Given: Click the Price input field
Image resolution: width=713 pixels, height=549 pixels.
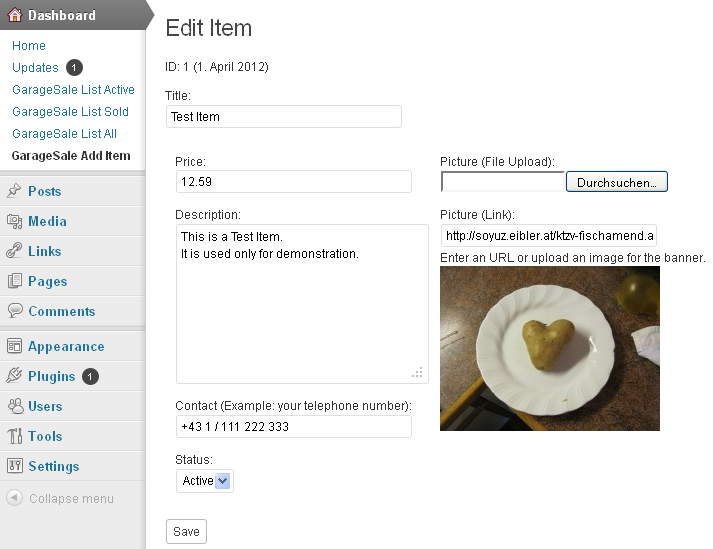Looking at the screenshot, I should point(293,182).
